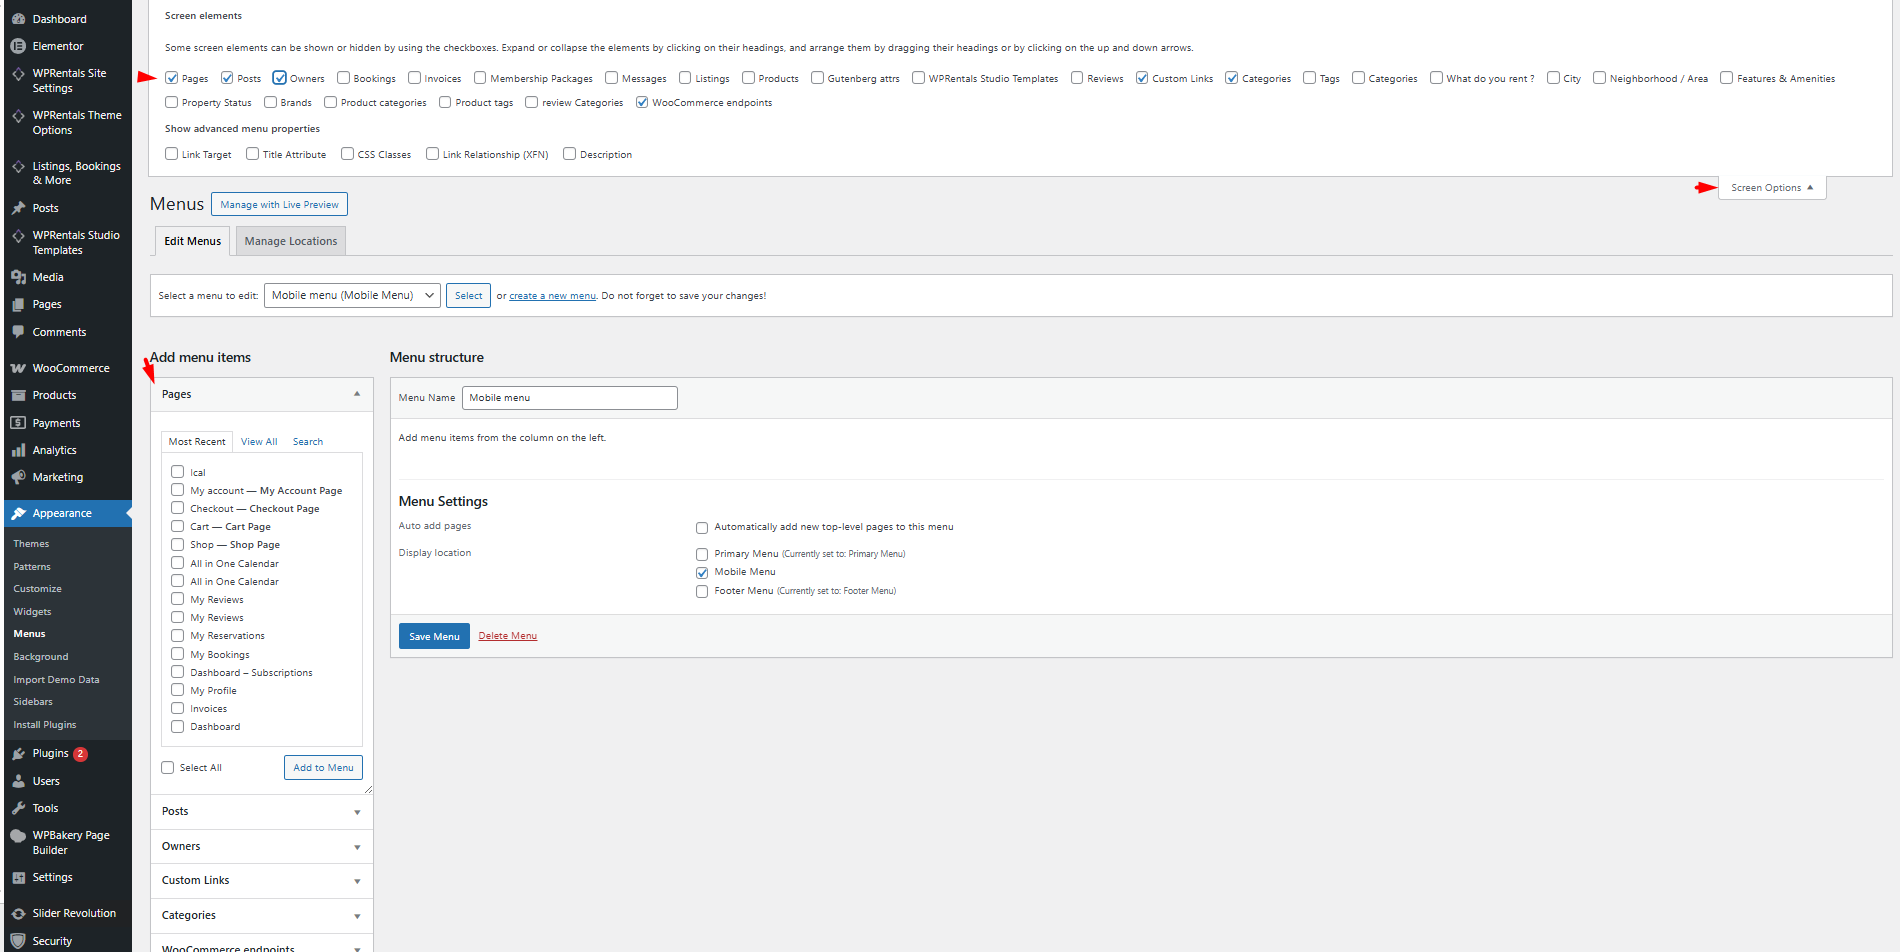Click the WooCommerce icon in sidebar
Image resolution: width=1900 pixels, height=952 pixels.
tap(18, 368)
